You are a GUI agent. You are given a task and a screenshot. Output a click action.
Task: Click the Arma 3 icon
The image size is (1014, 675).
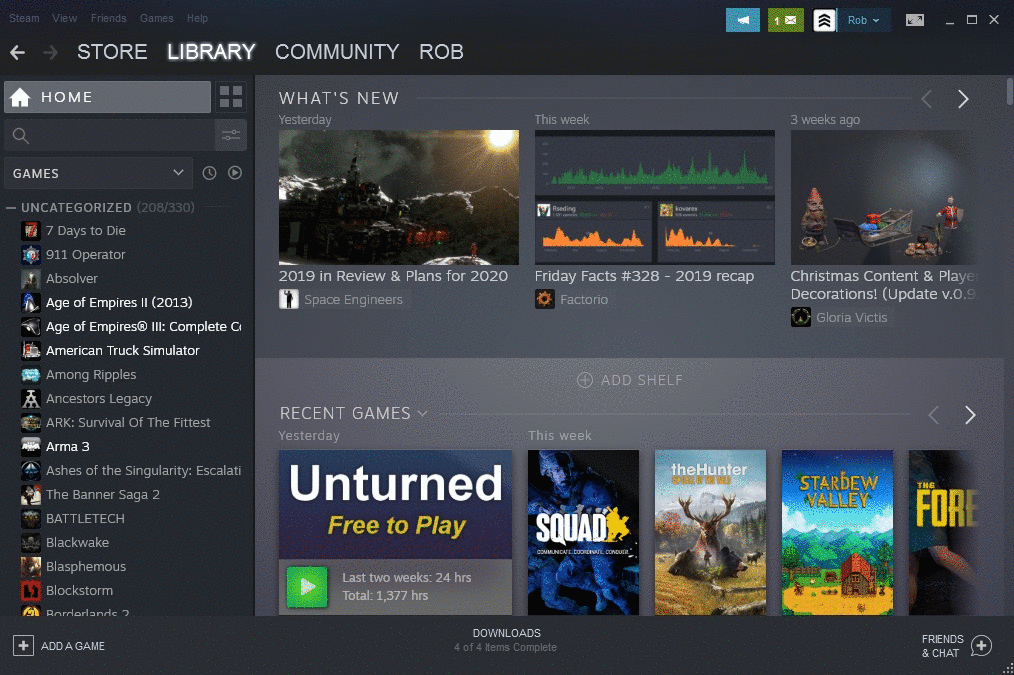30,447
